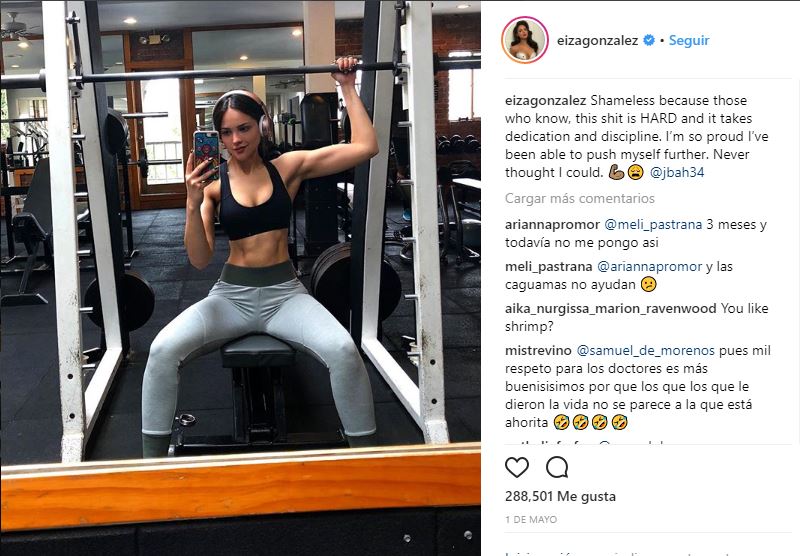Open commenter mistrevino's profile

point(538,350)
